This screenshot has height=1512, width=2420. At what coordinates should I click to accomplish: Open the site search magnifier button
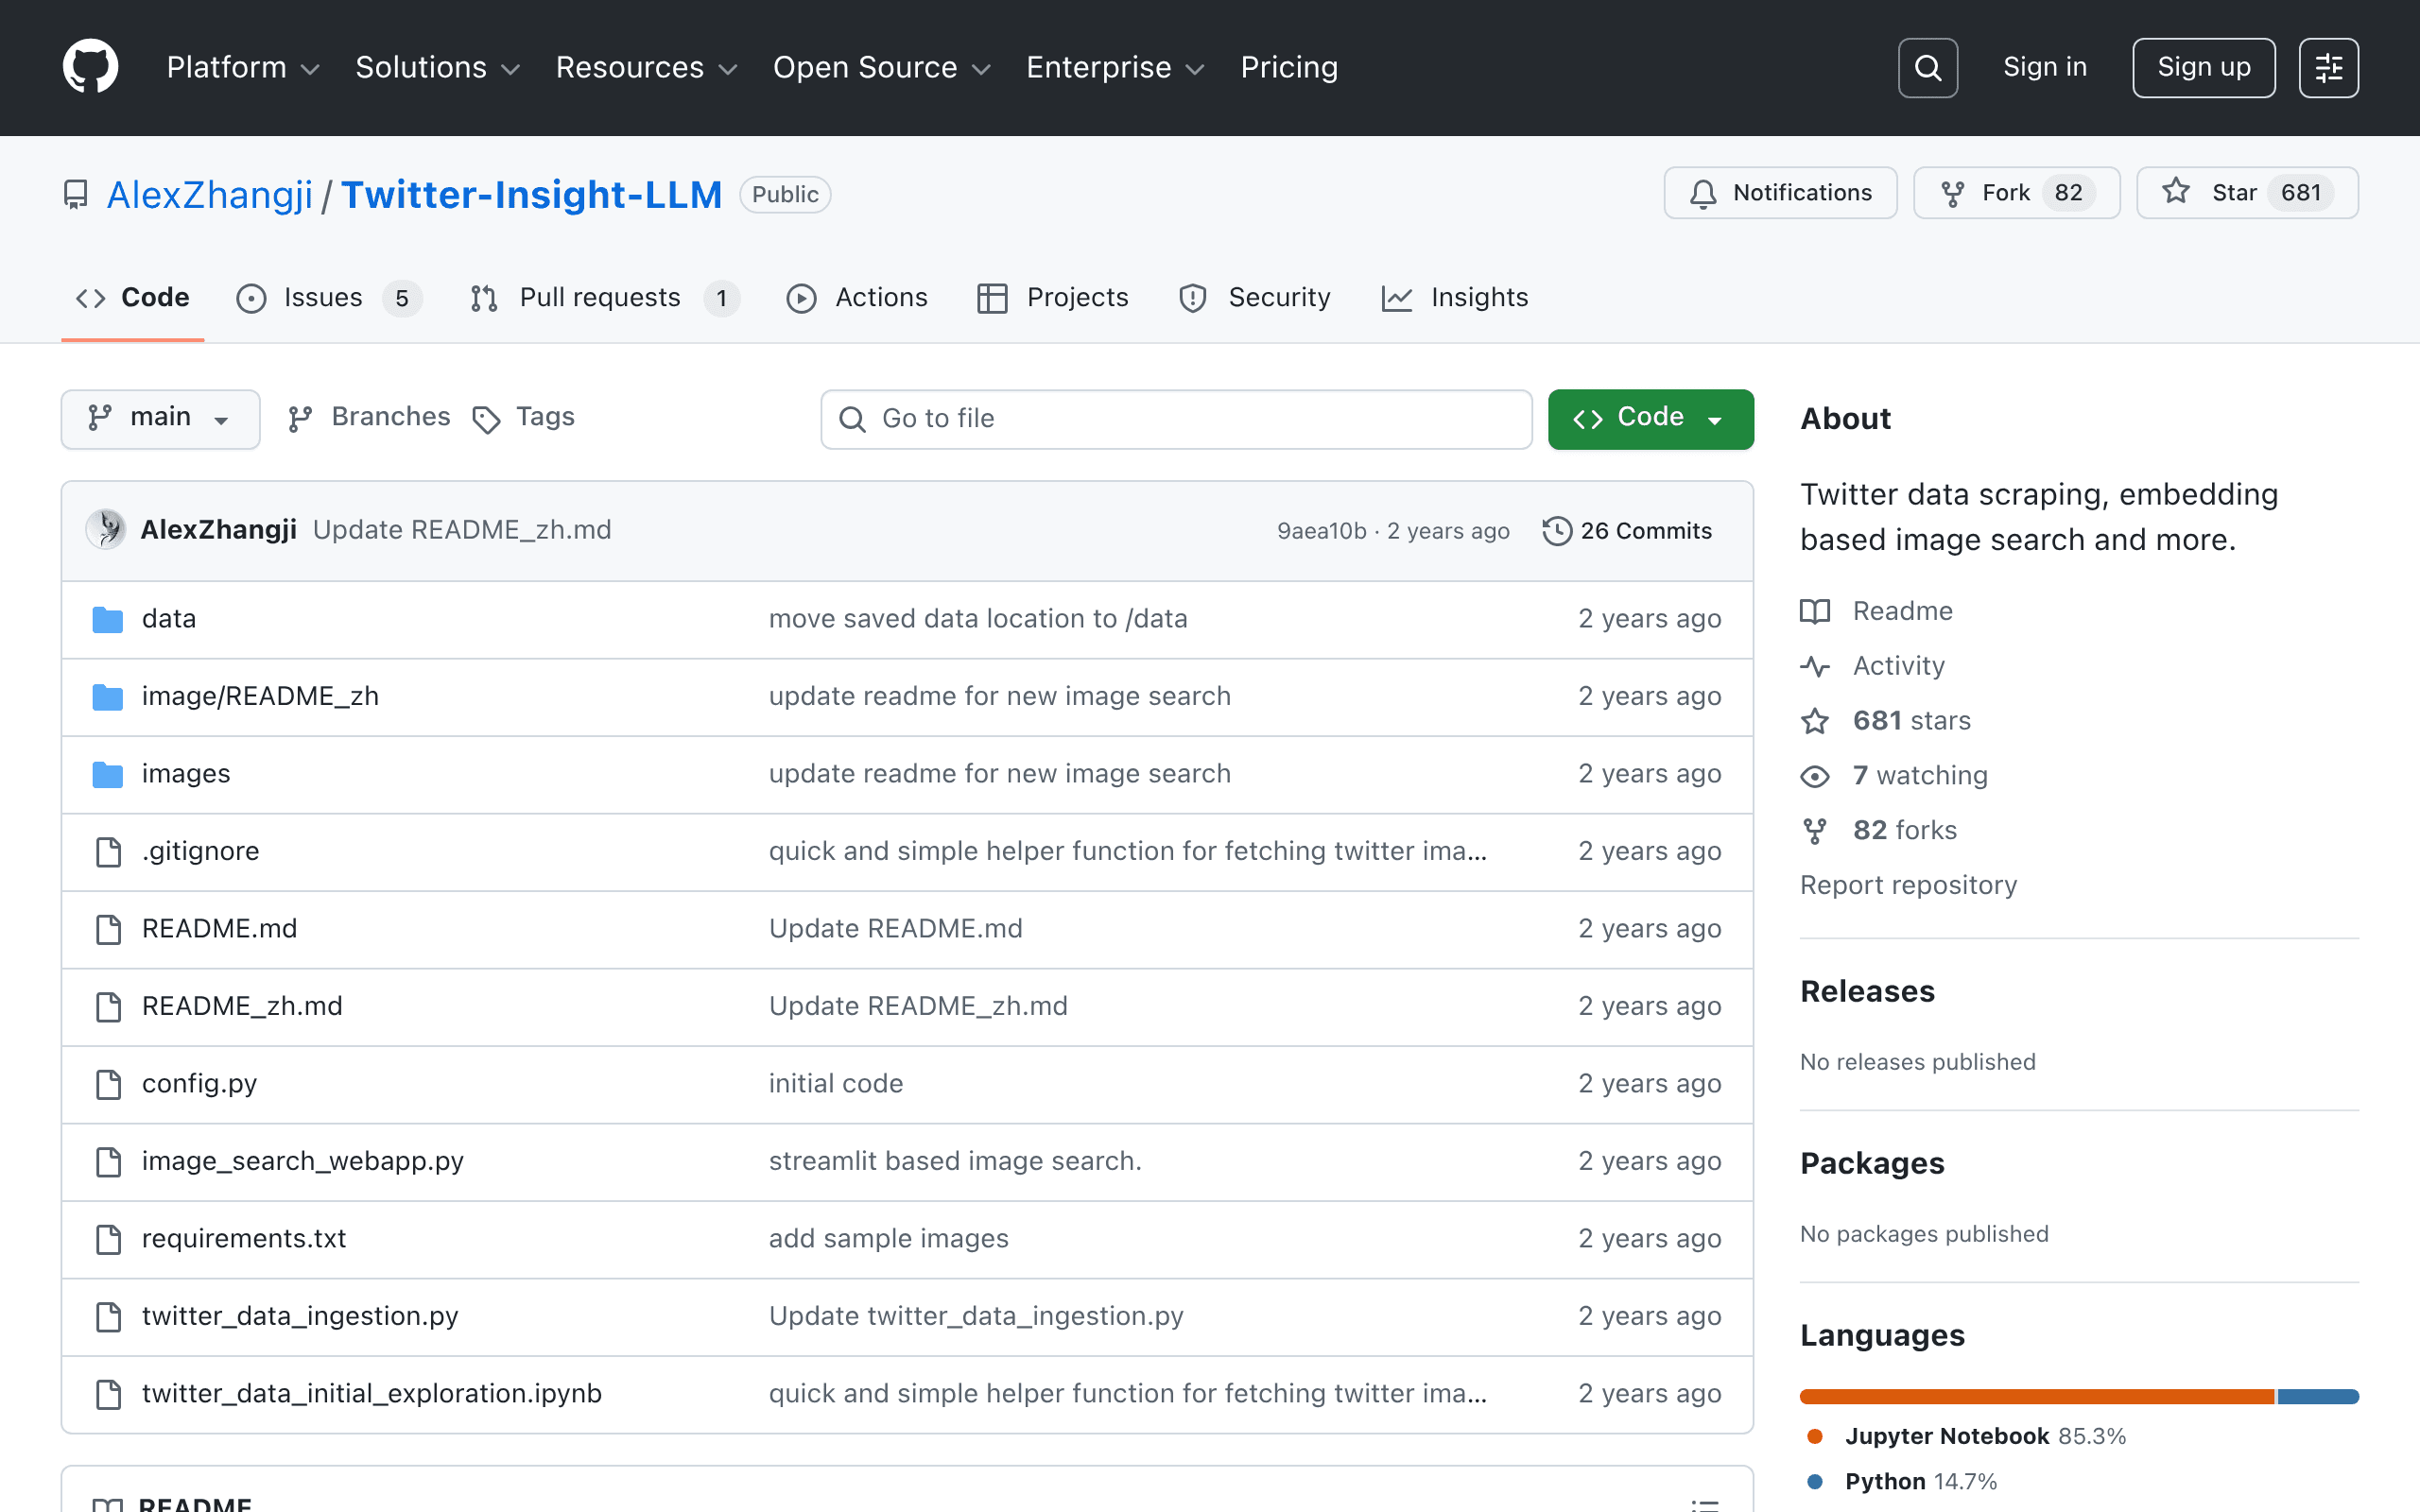pos(1927,67)
